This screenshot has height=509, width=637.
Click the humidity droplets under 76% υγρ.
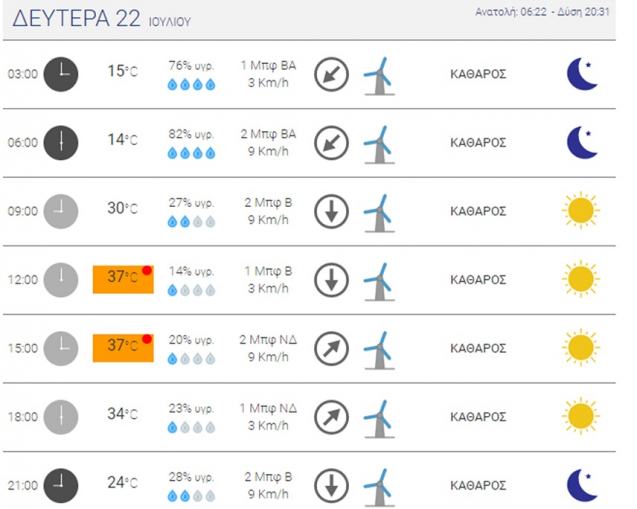[191, 84]
